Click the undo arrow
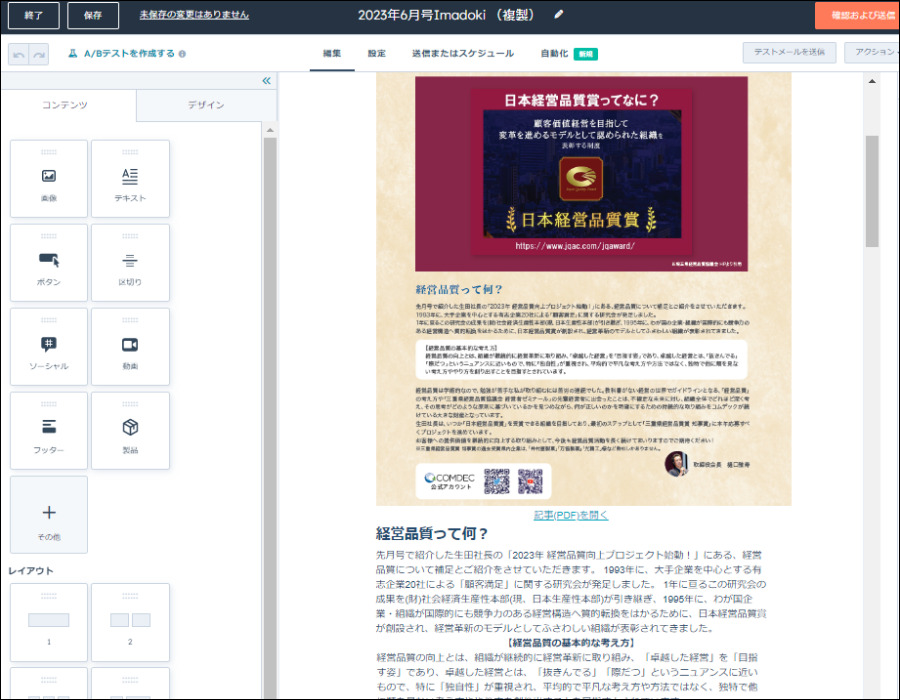Screen dimensions: 900x700 (18, 55)
